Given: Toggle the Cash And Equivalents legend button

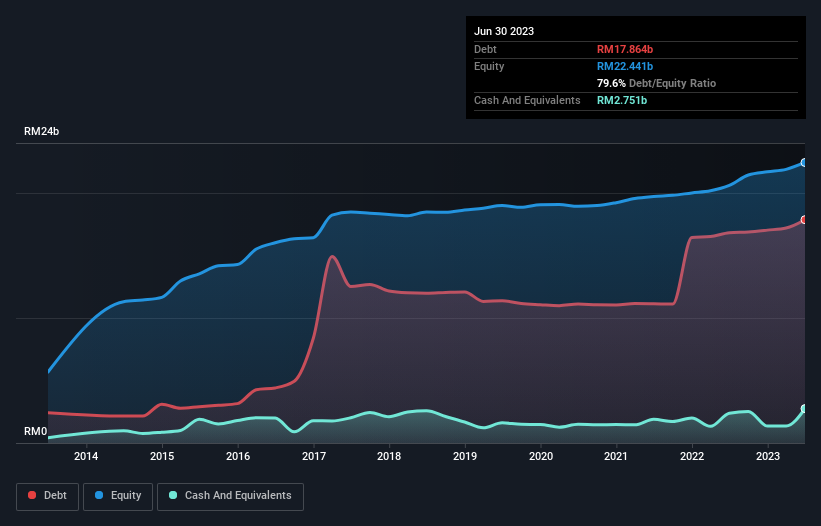Looking at the screenshot, I should pyautogui.click(x=230, y=496).
